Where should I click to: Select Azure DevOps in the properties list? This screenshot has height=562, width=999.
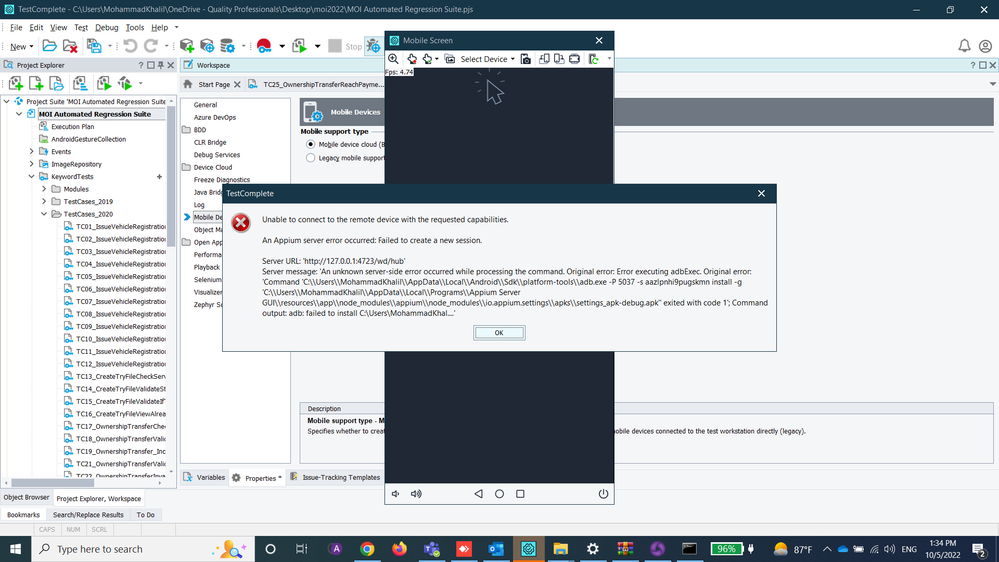pyautogui.click(x=215, y=117)
